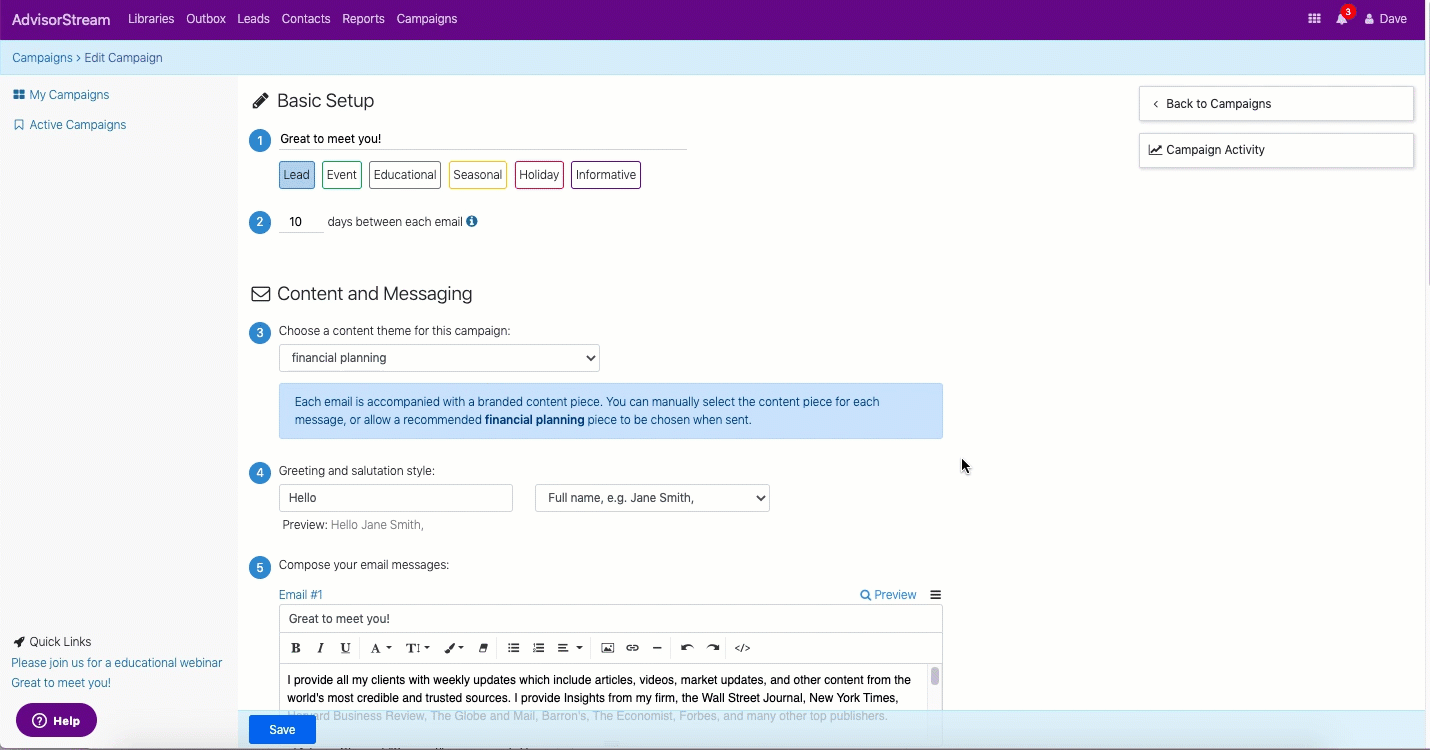Image resolution: width=1430 pixels, height=750 pixels.
Task: Open the Dave user menu
Action: click(x=1386, y=19)
